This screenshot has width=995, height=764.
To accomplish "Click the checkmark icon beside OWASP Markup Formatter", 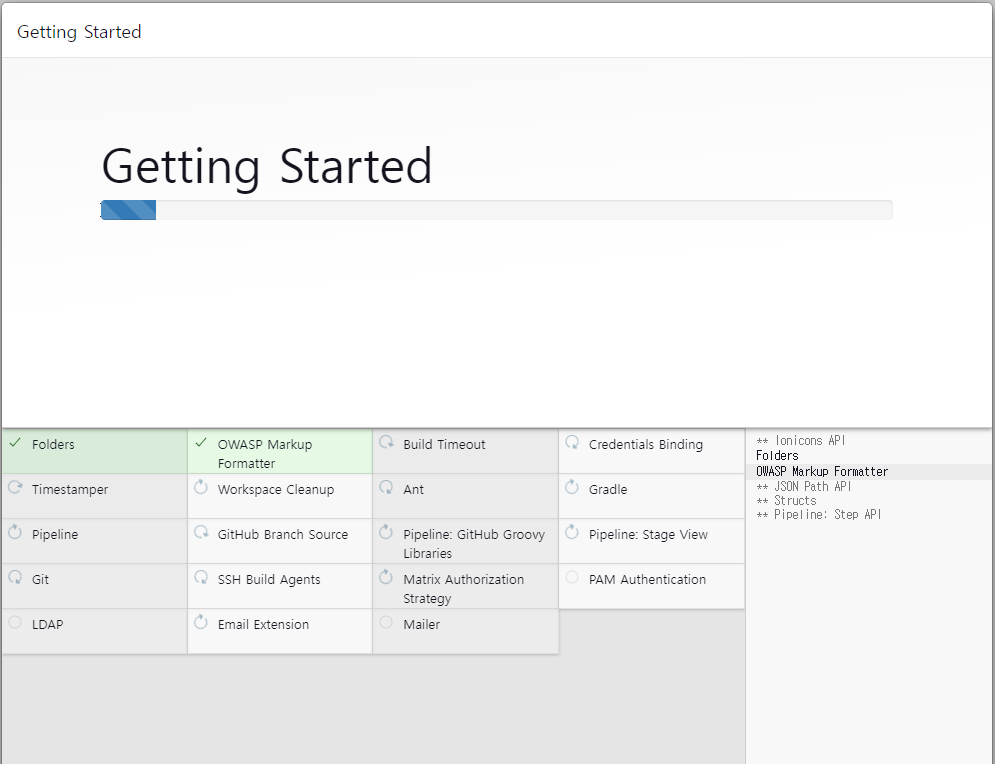I will [201, 442].
